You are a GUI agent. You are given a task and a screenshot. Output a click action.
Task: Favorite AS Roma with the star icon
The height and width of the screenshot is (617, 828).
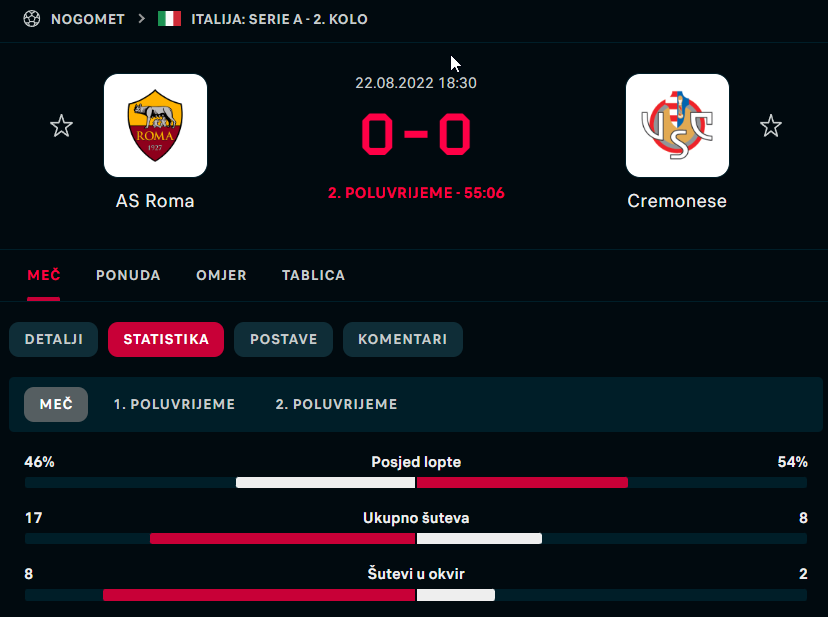[x=61, y=126]
